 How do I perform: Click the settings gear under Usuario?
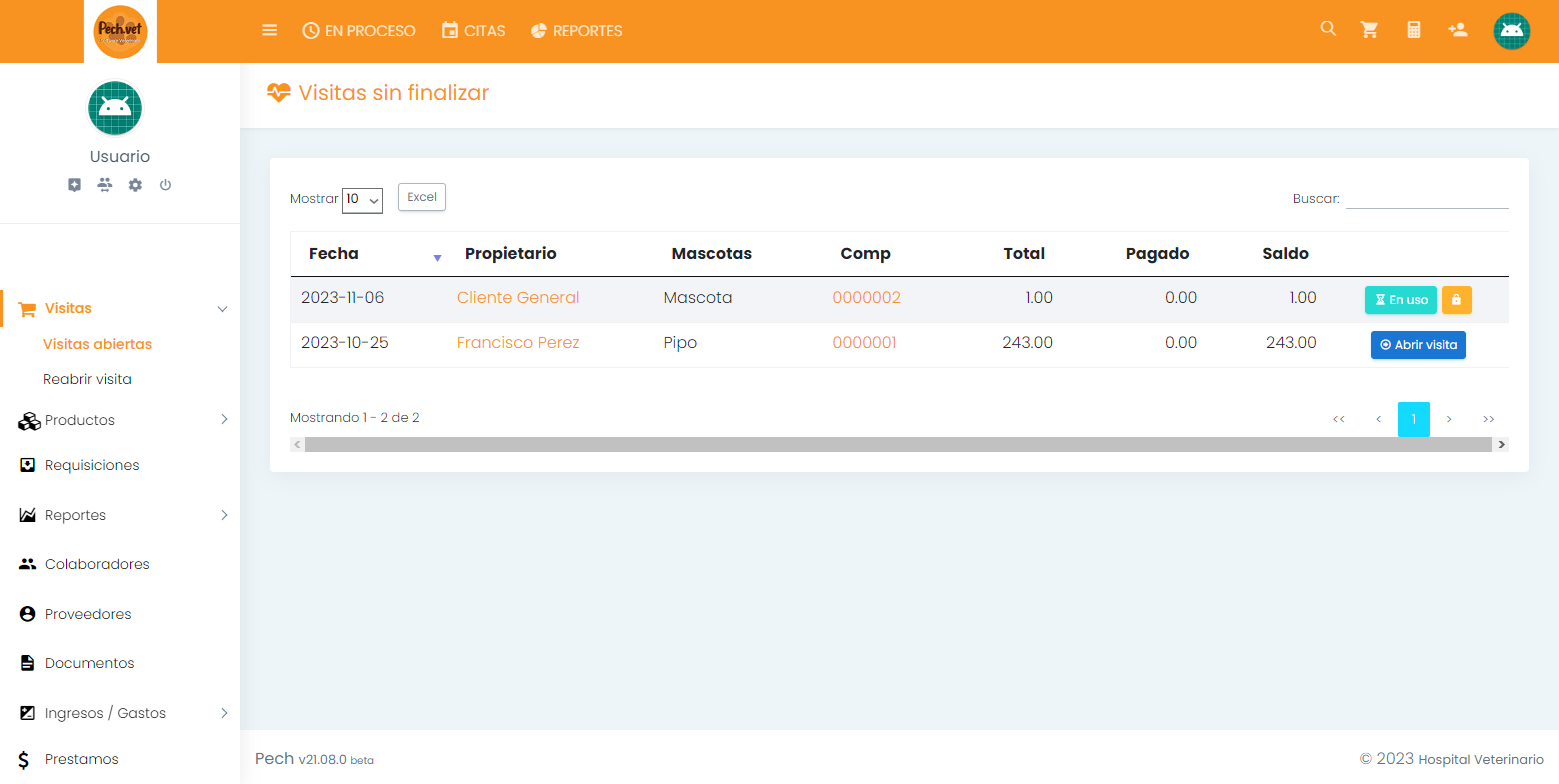[x=135, y=185]
